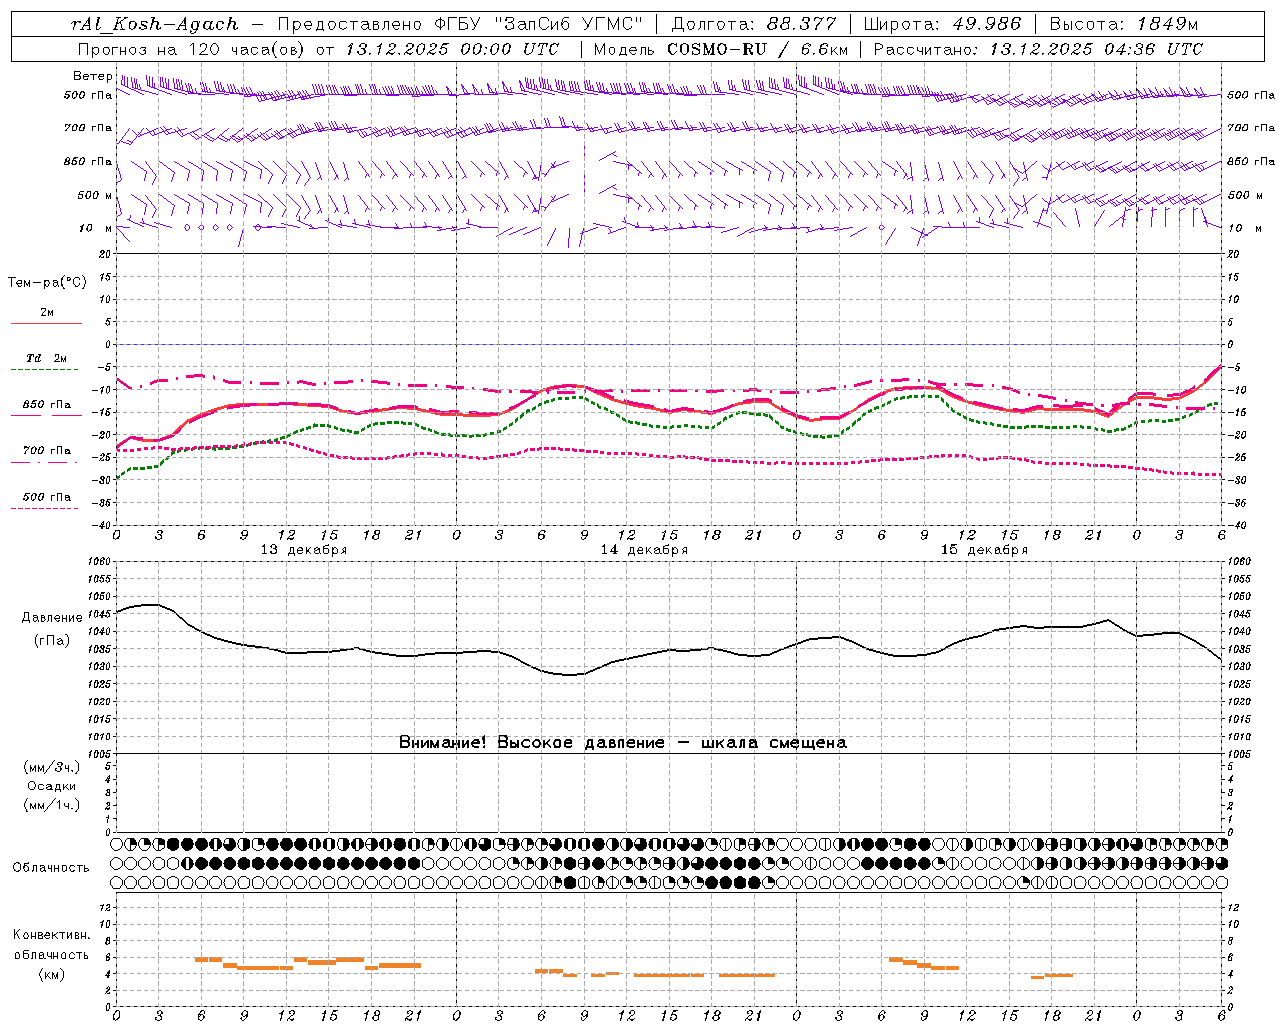
Task: Click the 10 м wind level label on left
Action: 95,228
